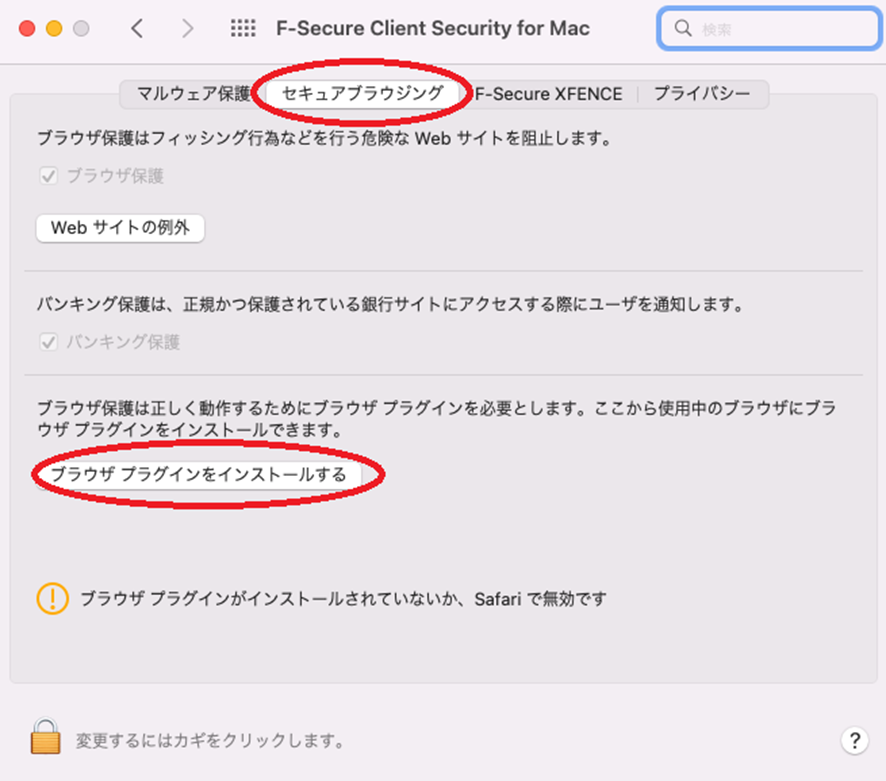Click the description starting ブラウザ保護は正しく動作する
The width and height of the screenshot is (886, 781).
(436, 419)
